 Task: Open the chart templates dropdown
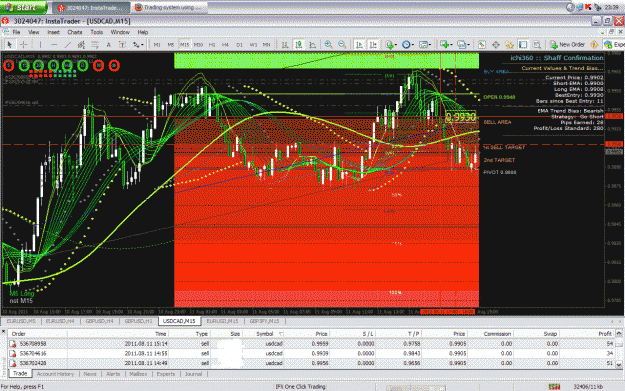425,45
